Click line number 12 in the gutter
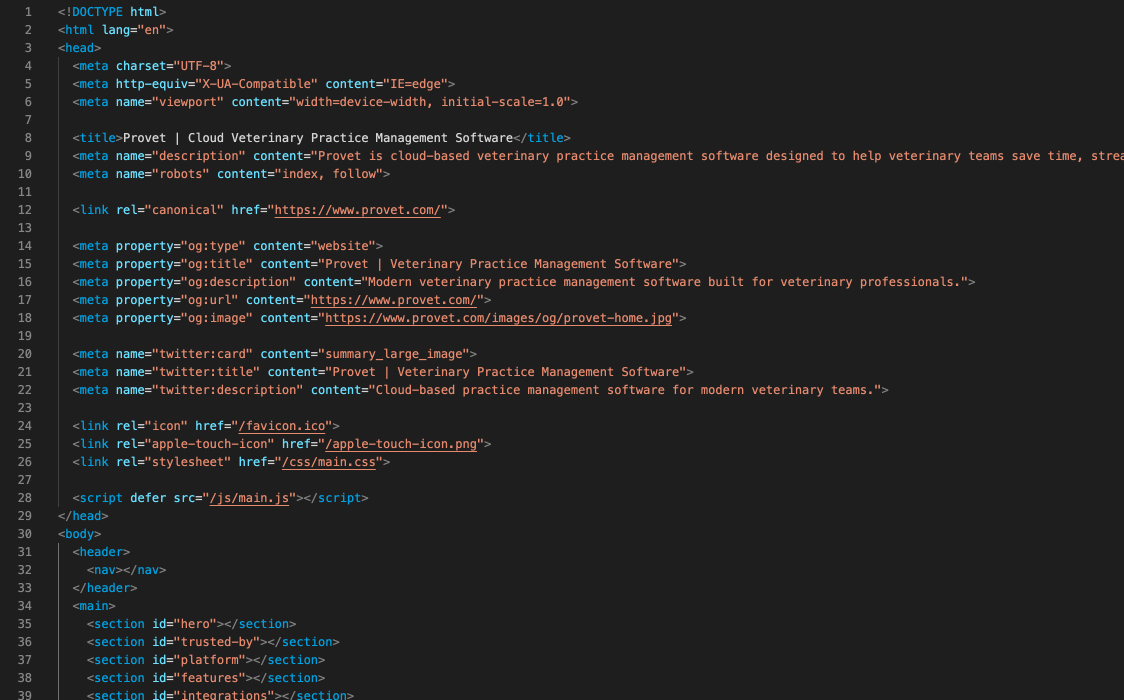 click(24, 210)
